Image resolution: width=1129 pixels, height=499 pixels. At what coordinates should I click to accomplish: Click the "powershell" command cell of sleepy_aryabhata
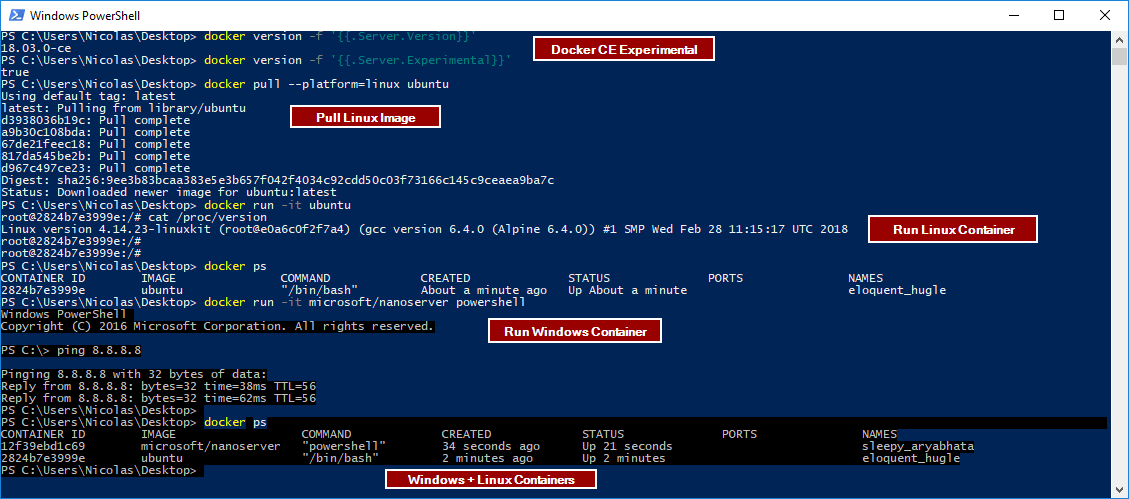(343, 446)
